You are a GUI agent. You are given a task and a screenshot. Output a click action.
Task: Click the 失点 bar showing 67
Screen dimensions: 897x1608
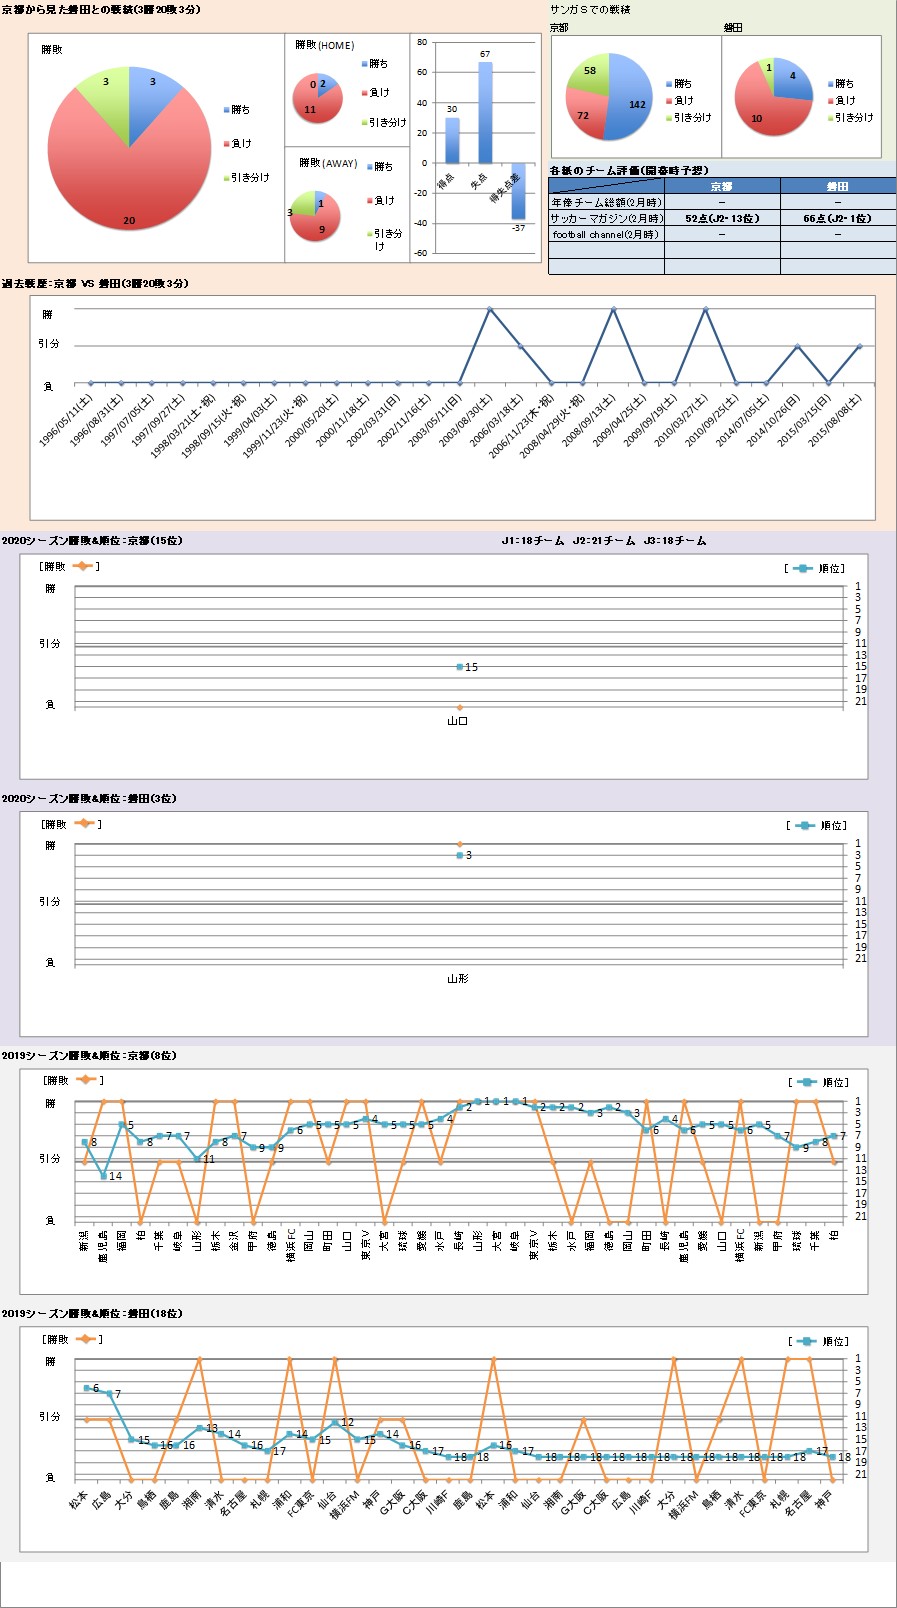[485, 112]
